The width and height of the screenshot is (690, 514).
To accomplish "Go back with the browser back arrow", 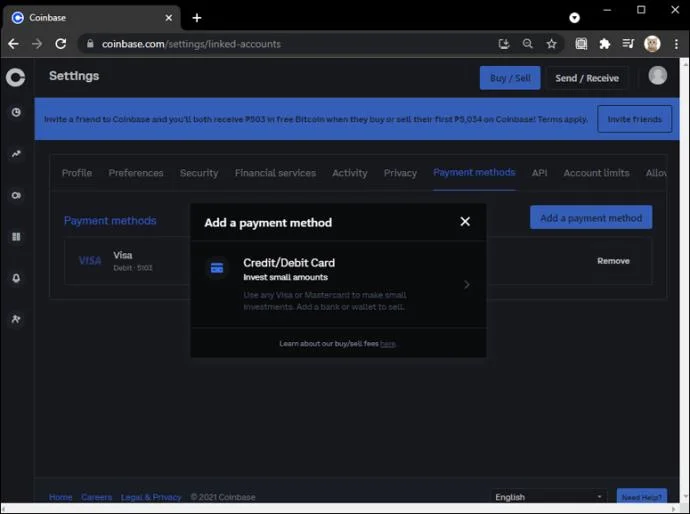I will (x=13, y=44).
